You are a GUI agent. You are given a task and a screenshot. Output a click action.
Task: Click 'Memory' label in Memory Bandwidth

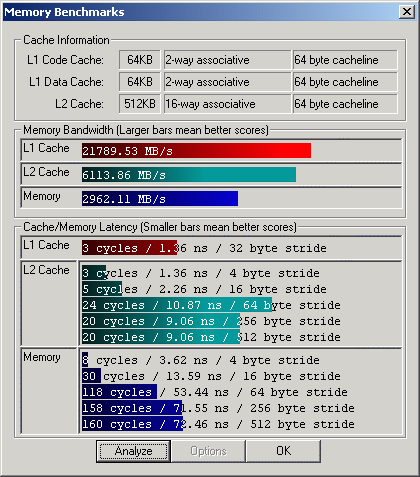pyautogui.click(x=42, y=196)
